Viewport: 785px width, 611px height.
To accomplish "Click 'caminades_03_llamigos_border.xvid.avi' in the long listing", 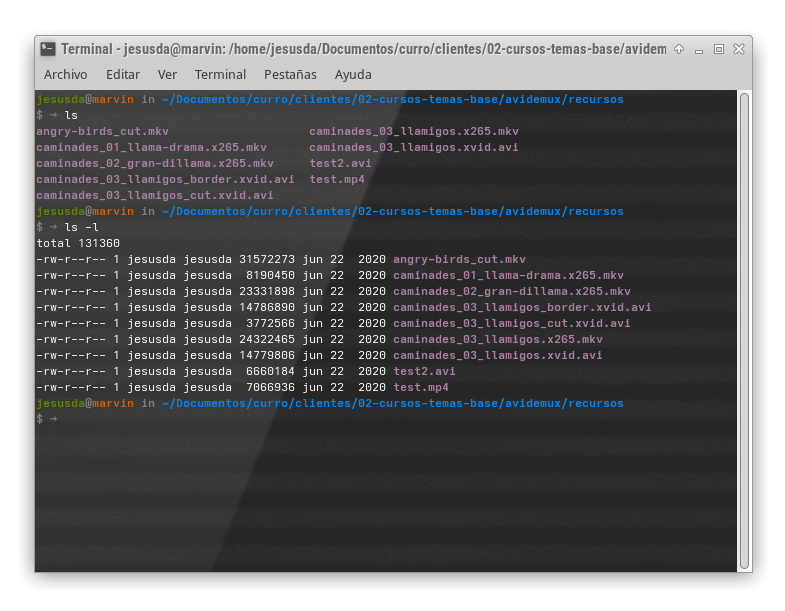I will click(522, 308).
